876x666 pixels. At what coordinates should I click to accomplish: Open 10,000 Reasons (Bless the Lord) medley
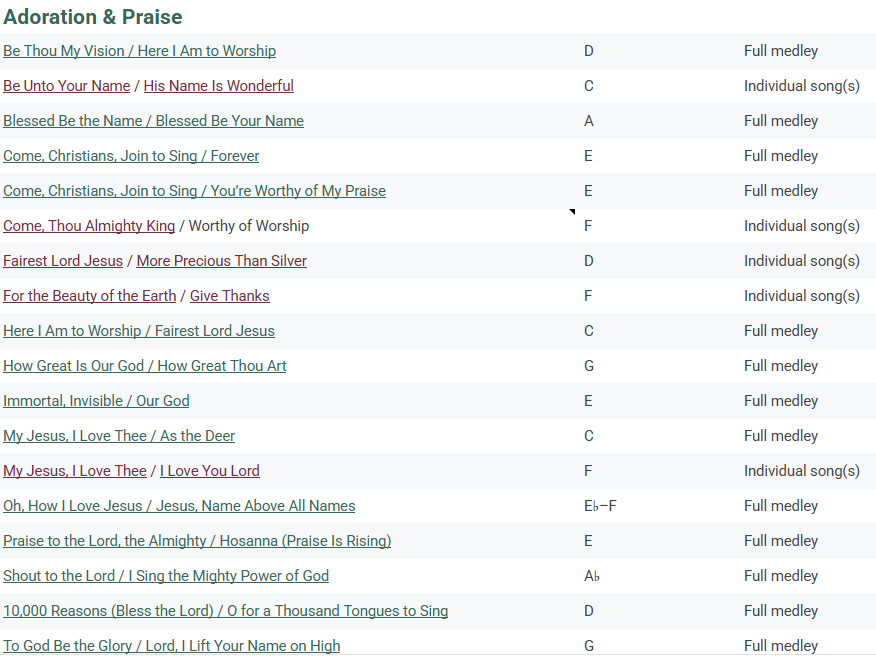pyautogui.click(x=225, y=611)
